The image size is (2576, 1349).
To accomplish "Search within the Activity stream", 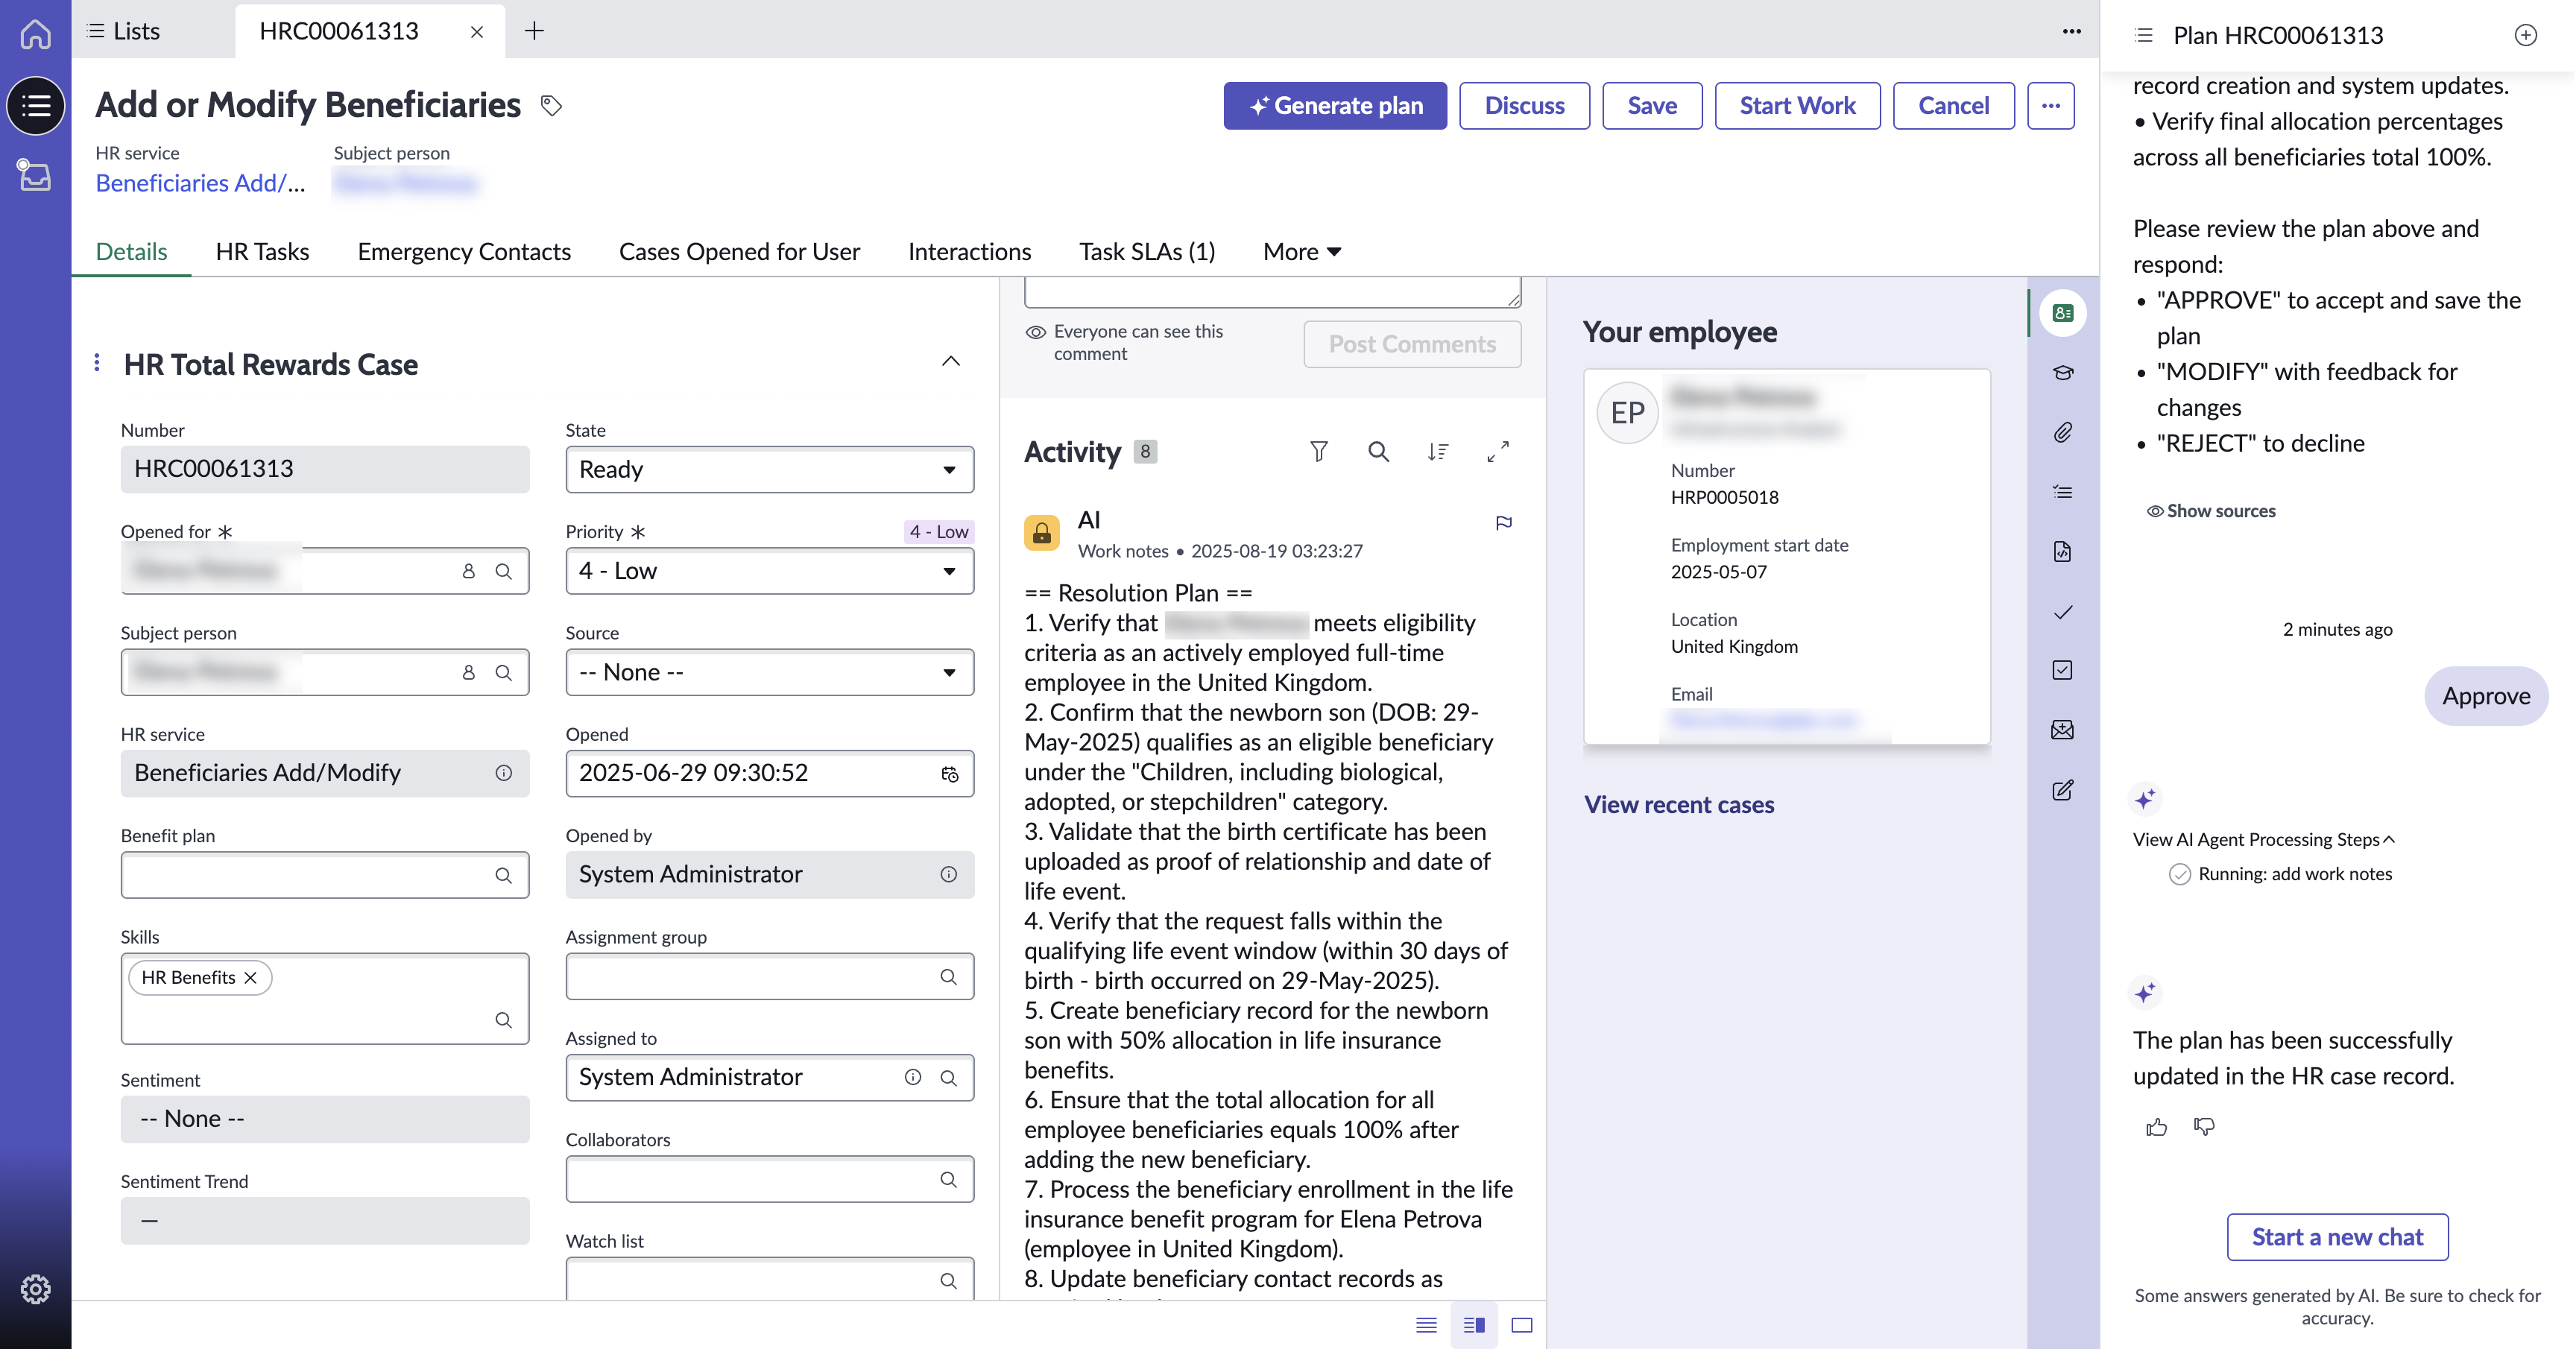I will click(x=1378, y=452).
